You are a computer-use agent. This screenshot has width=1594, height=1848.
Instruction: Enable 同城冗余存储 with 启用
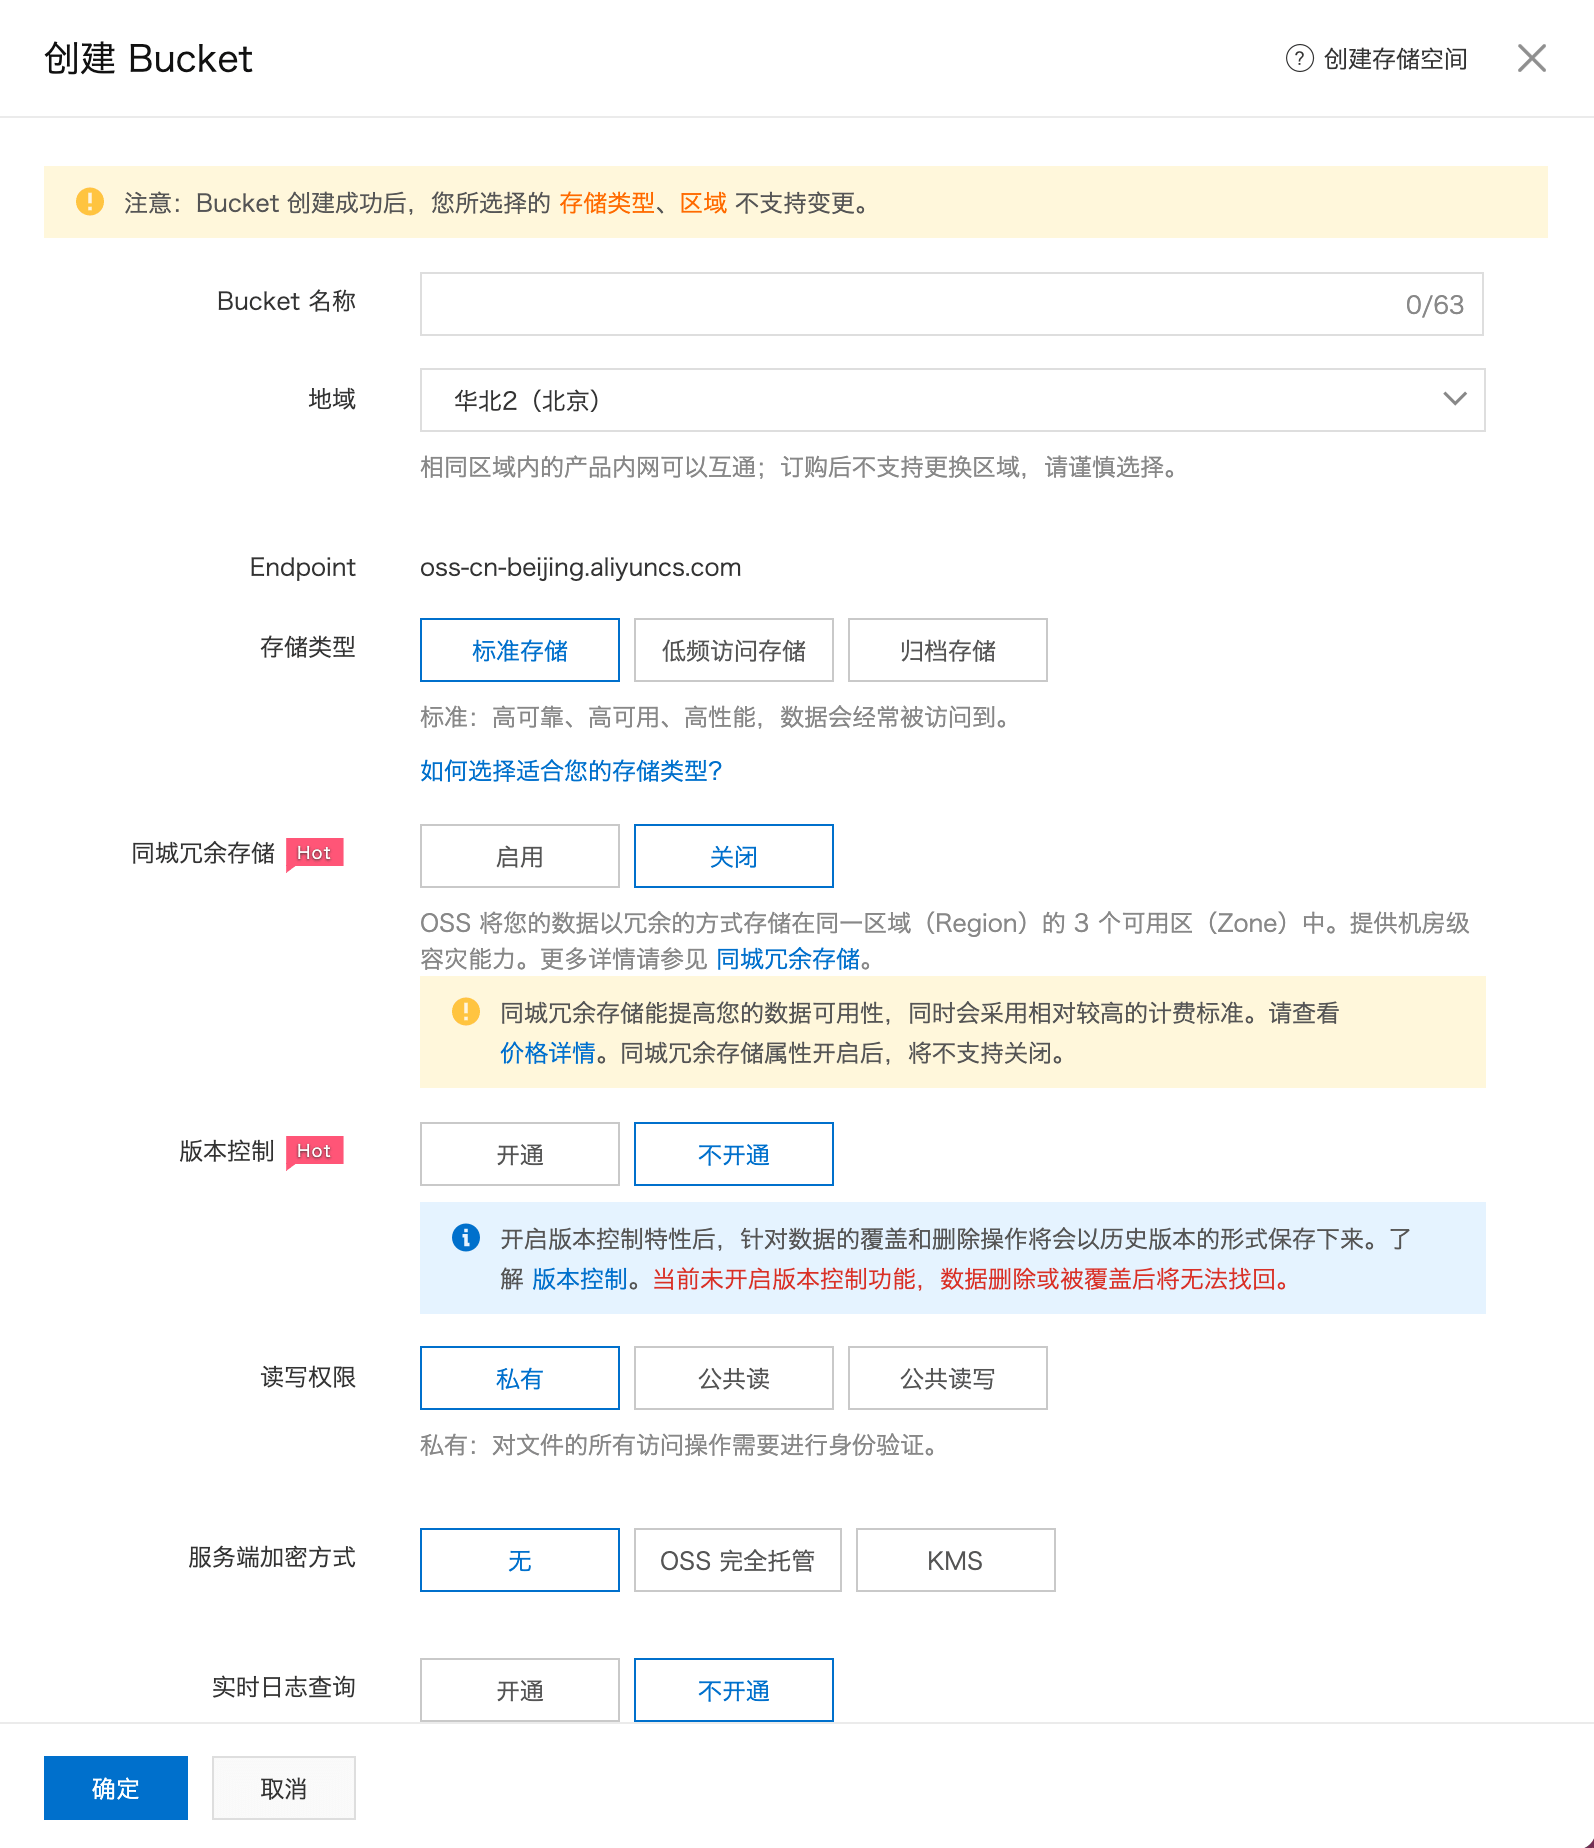pyautogui.click(x=519, y=857)
